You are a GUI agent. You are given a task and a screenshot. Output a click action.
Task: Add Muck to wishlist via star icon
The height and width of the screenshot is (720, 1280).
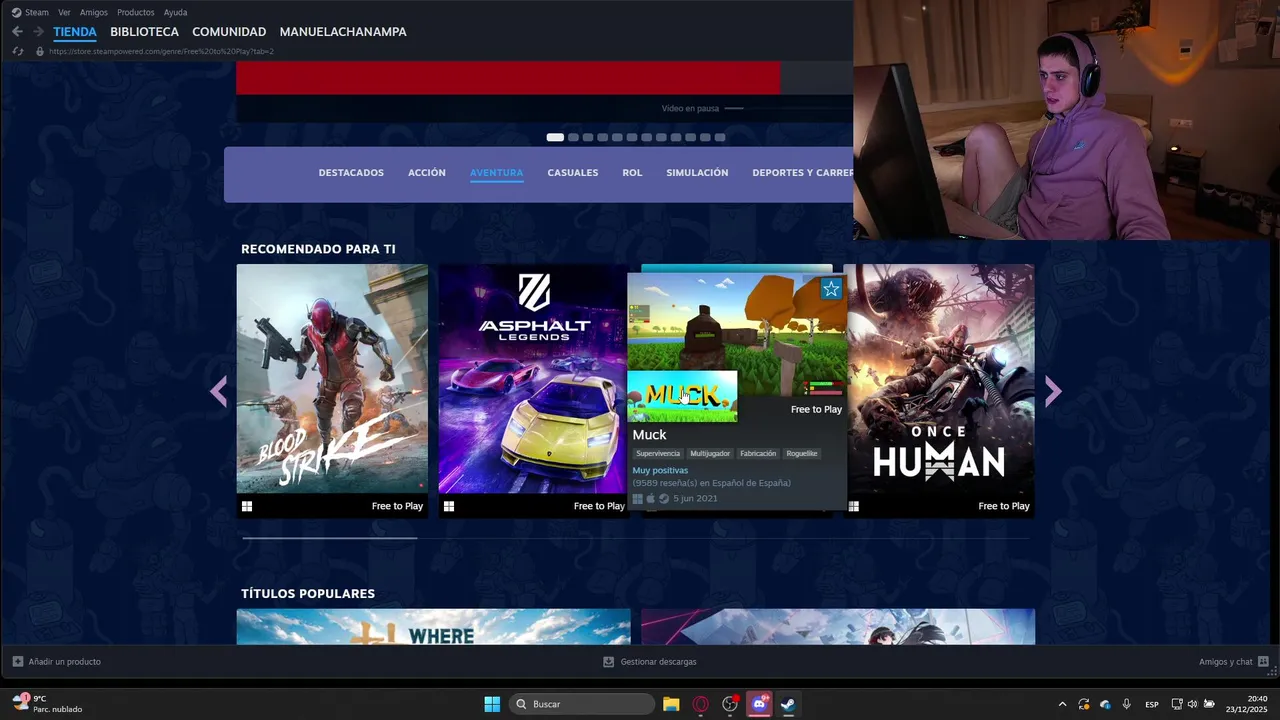point(831,289)
